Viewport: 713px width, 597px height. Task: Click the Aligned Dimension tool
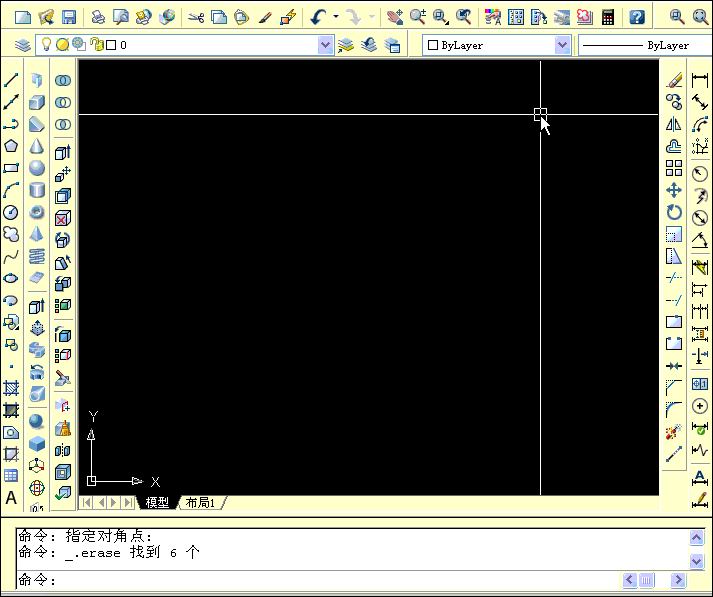(700, 102)
